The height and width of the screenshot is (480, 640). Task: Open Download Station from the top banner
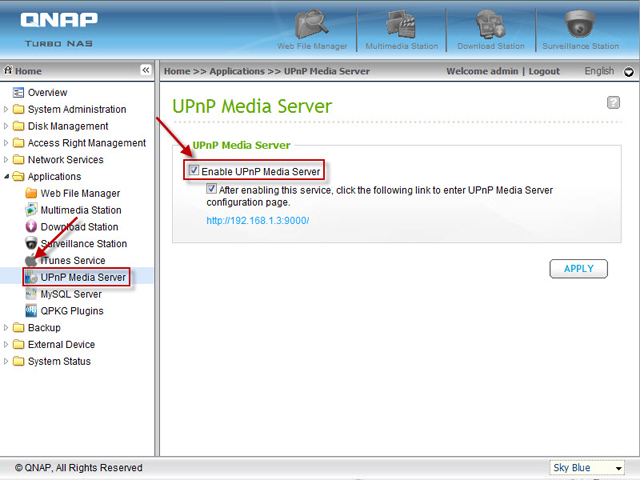click(491, 30)
